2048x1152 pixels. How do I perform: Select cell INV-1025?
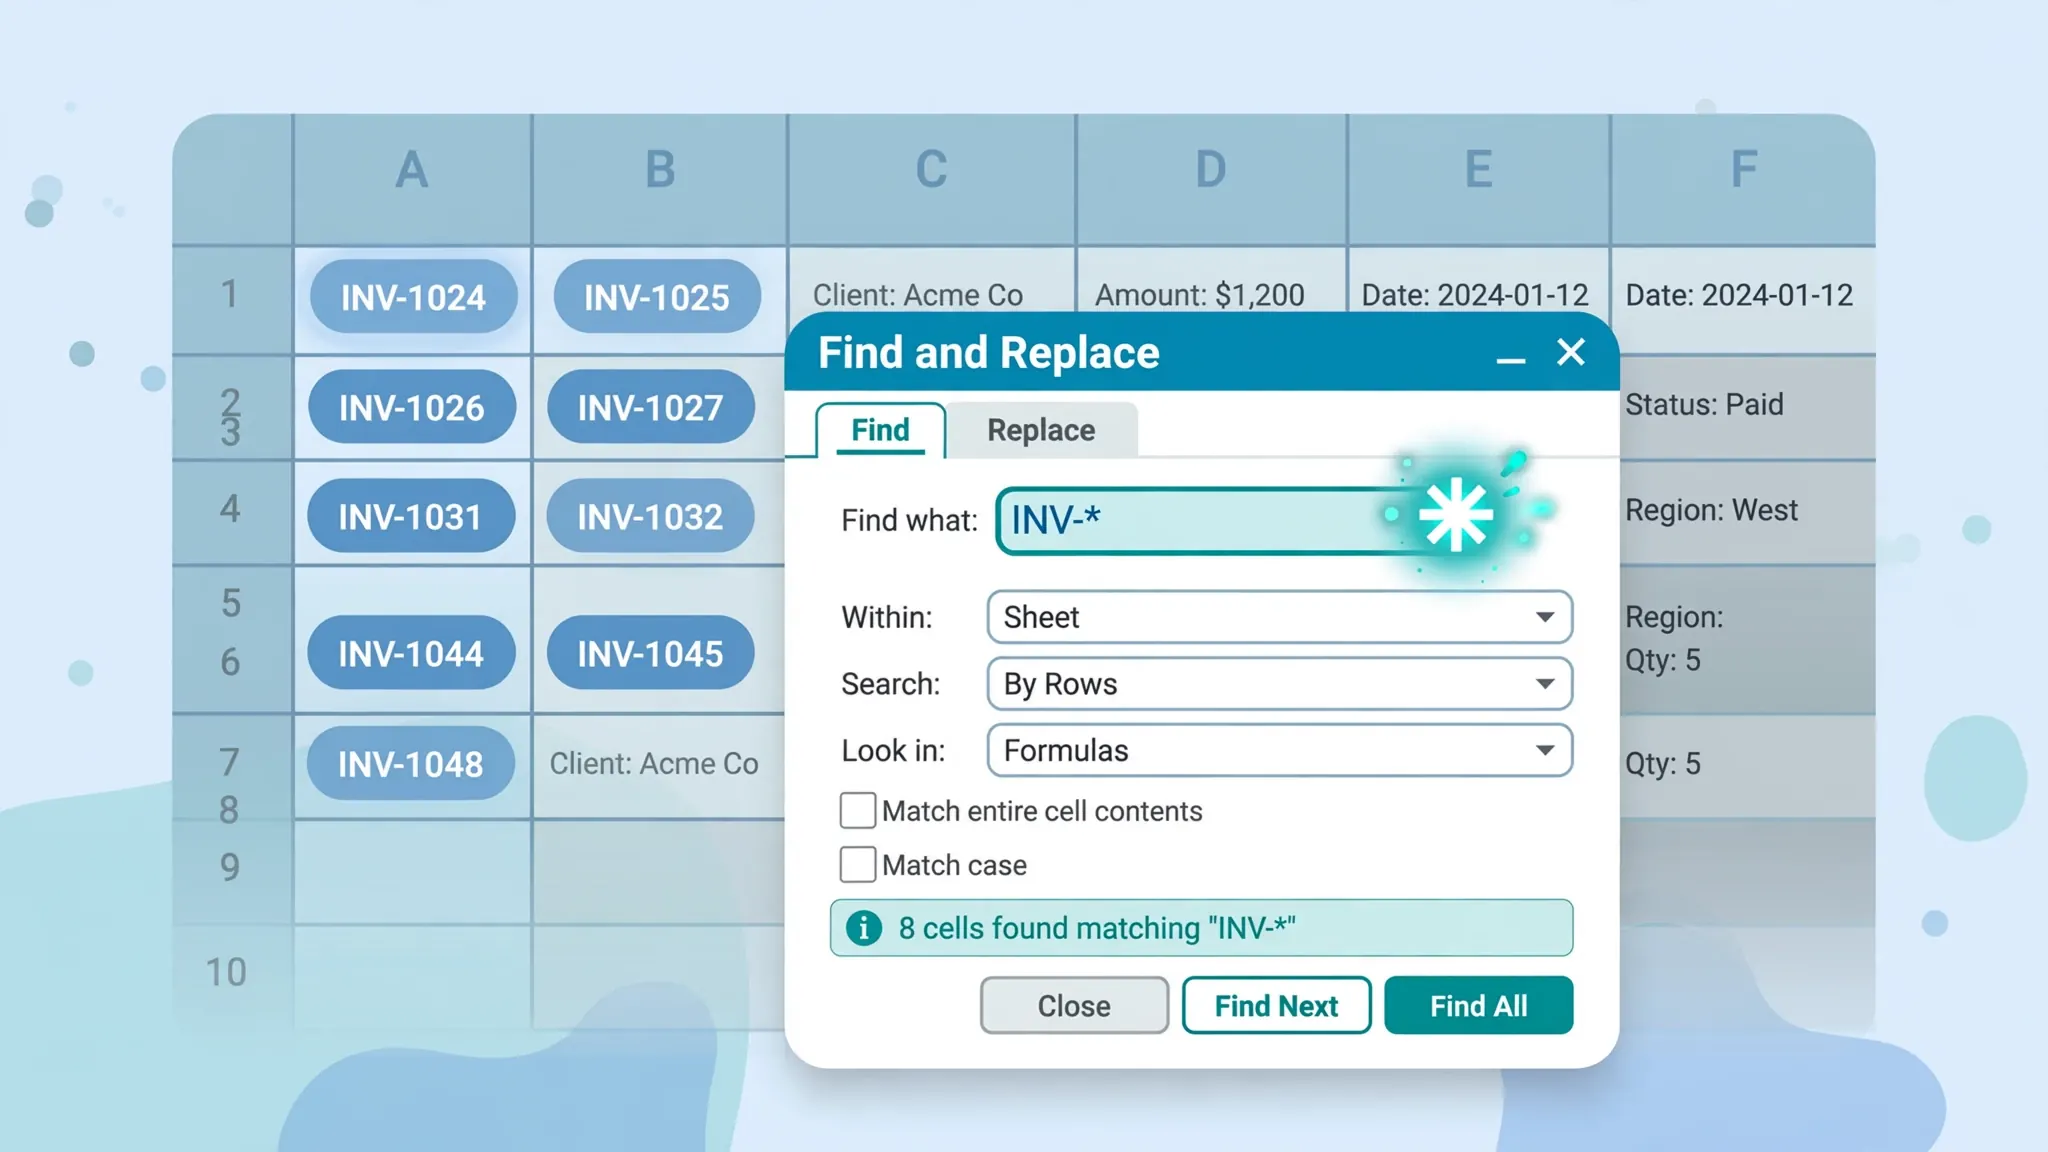(x=657, y=297)
